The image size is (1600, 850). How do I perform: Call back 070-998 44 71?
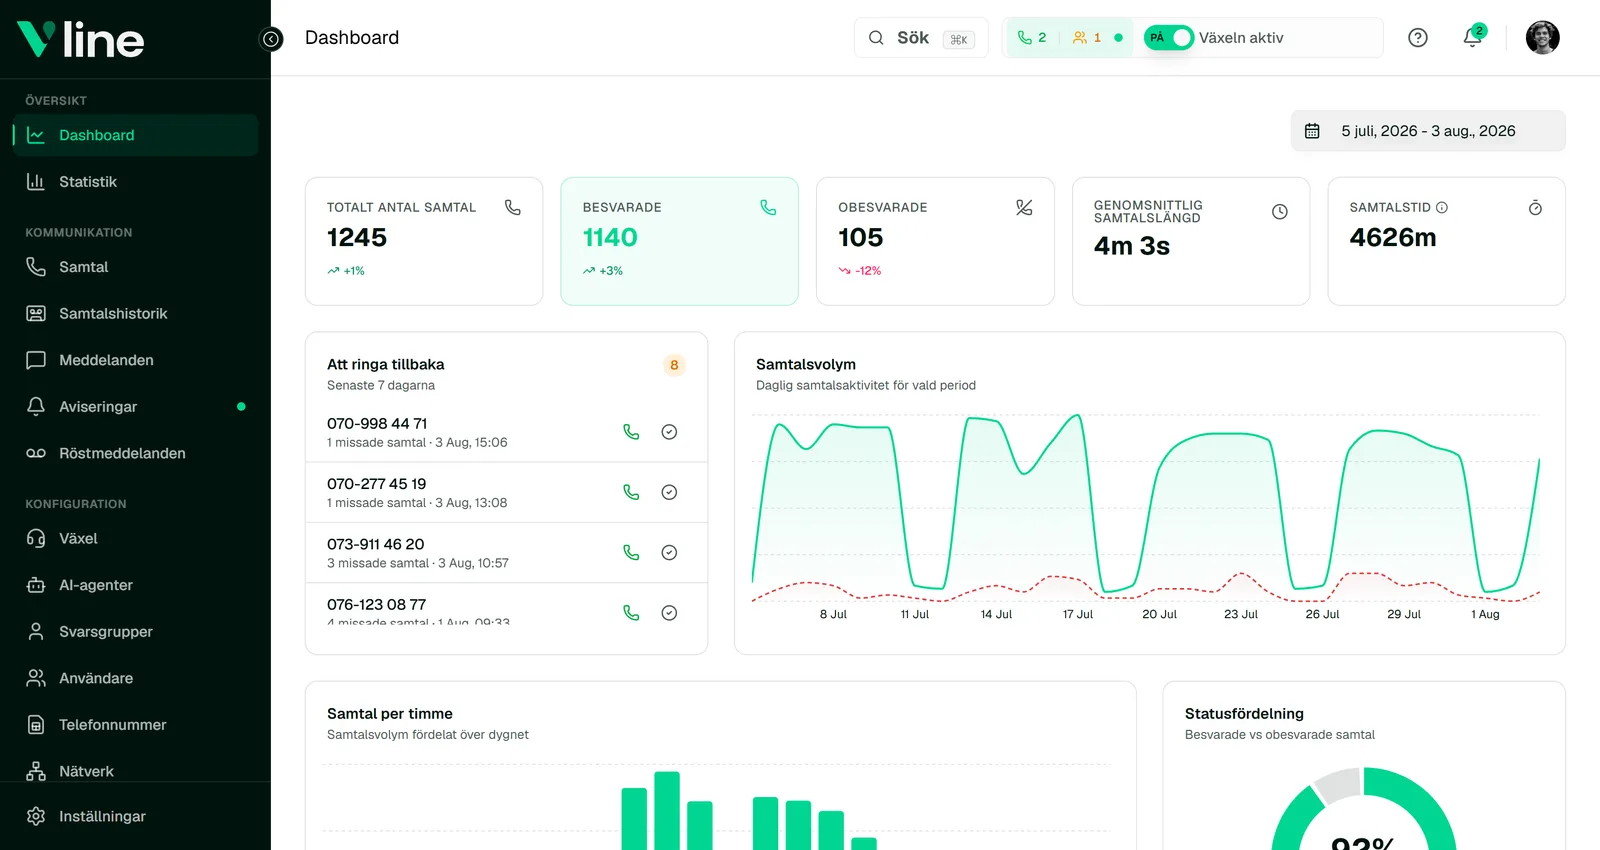coord(631,432)
